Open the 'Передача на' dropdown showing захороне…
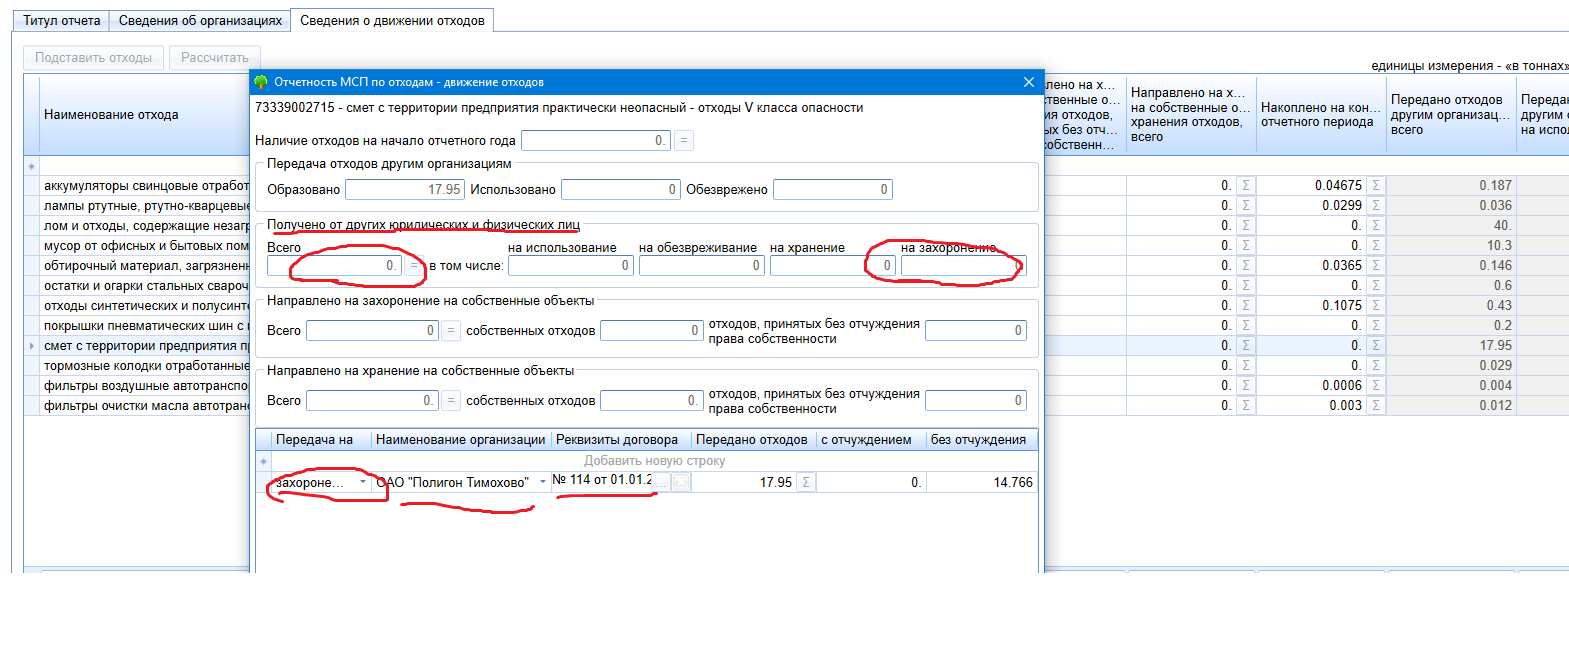Viewport: 1569px width, 648px height. coord(363,482)
